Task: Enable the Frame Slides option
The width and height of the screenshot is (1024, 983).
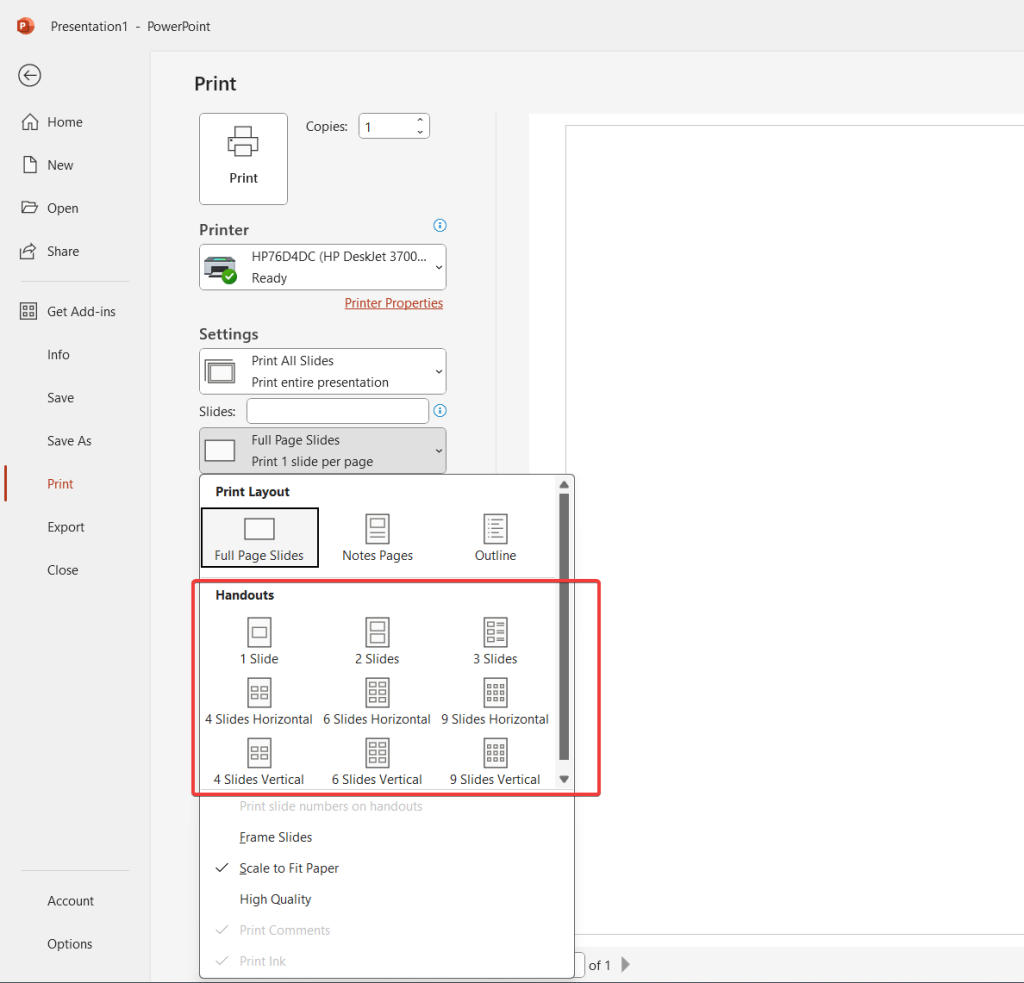Action: [275, 837]
